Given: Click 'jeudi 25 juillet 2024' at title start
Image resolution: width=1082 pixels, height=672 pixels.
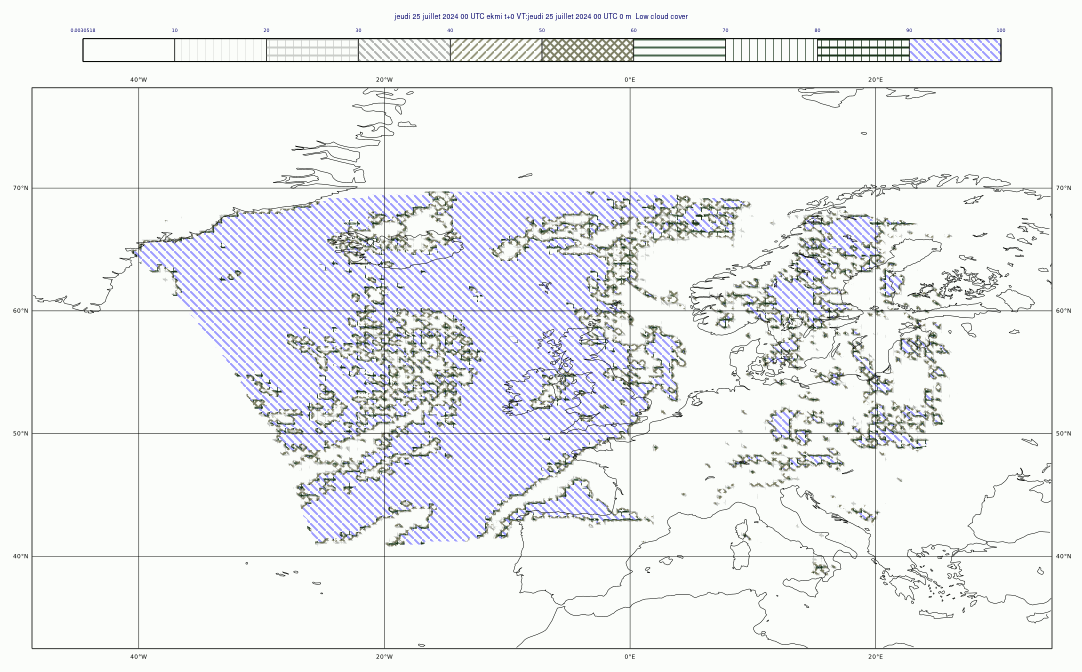Looking at the screenshot, I should (426, 17).
